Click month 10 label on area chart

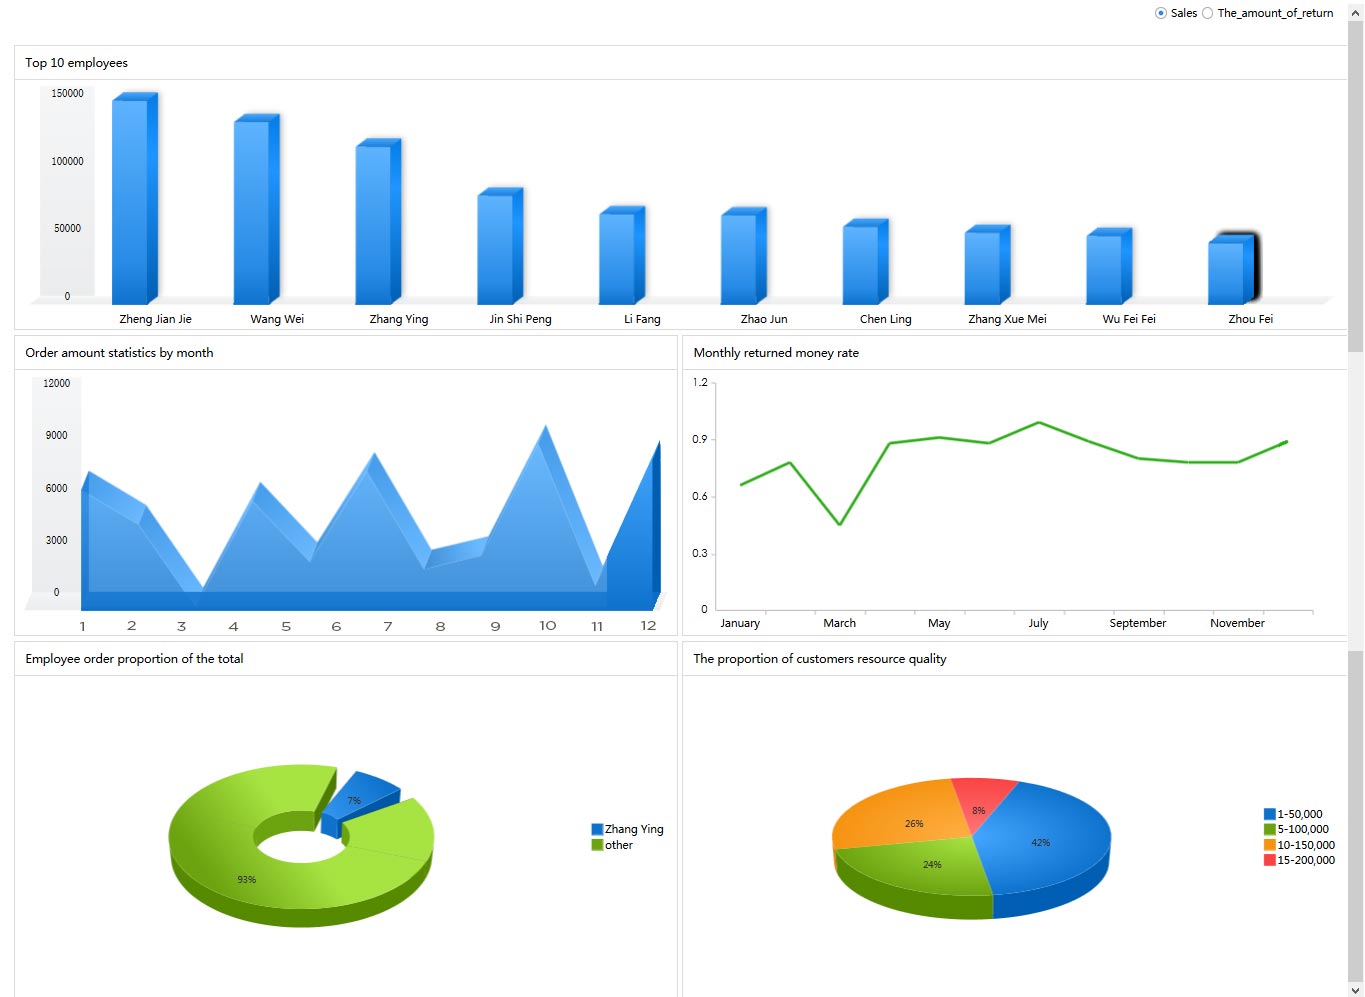click(x=548, y=626)
